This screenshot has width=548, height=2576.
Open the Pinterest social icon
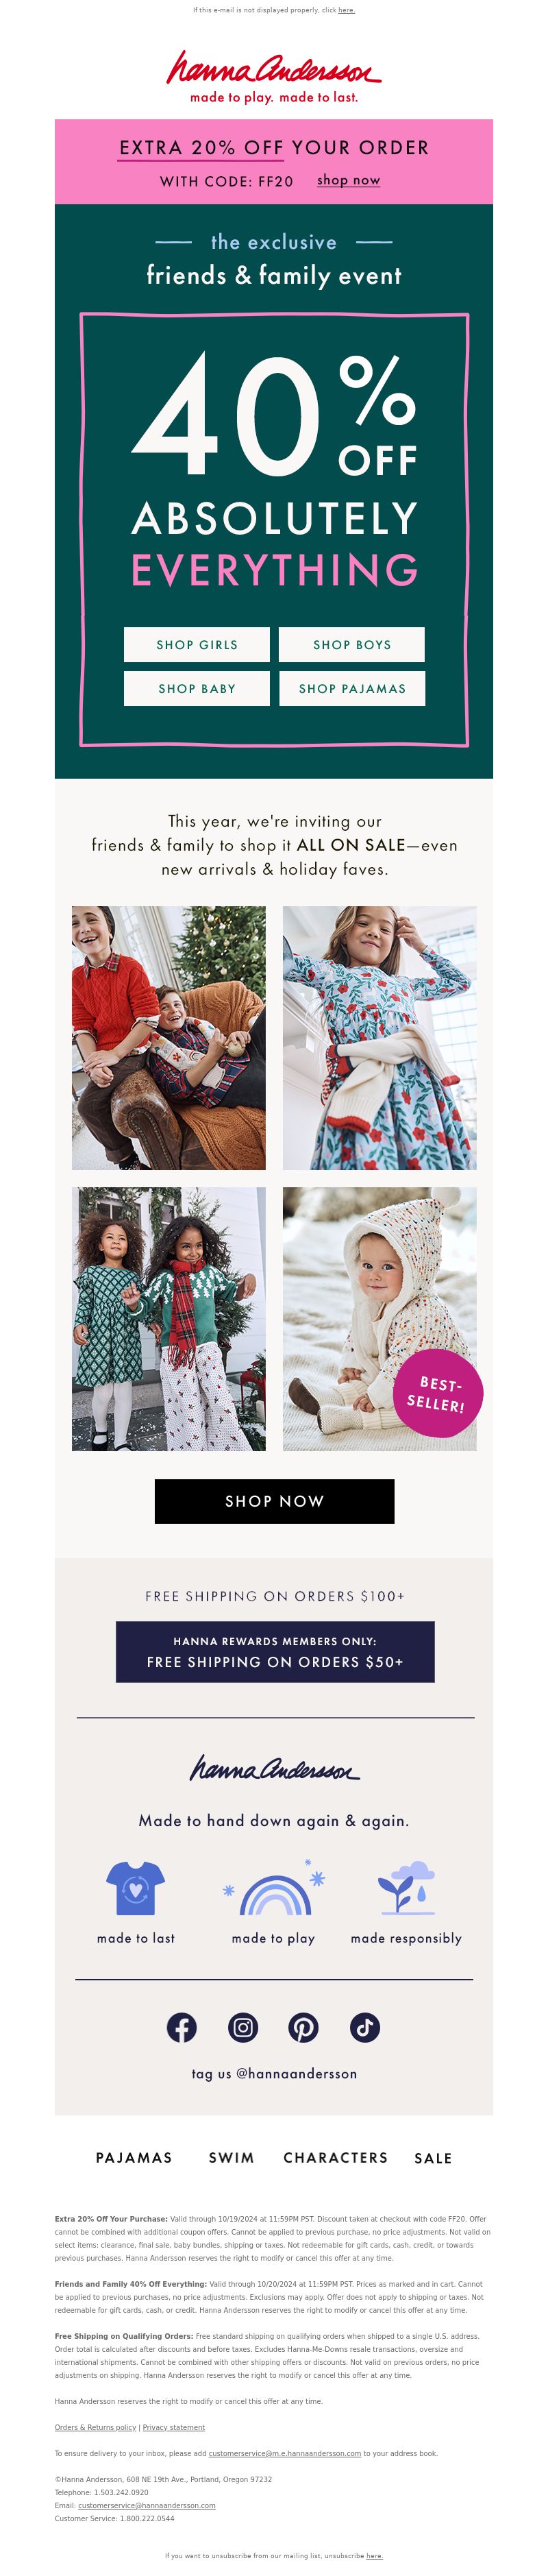(303, 2027)
